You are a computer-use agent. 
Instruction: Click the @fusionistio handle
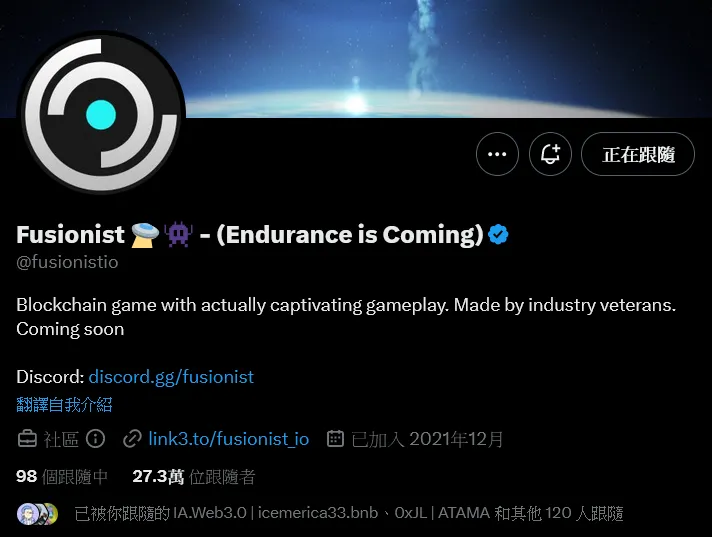click(x=67, y=262)
